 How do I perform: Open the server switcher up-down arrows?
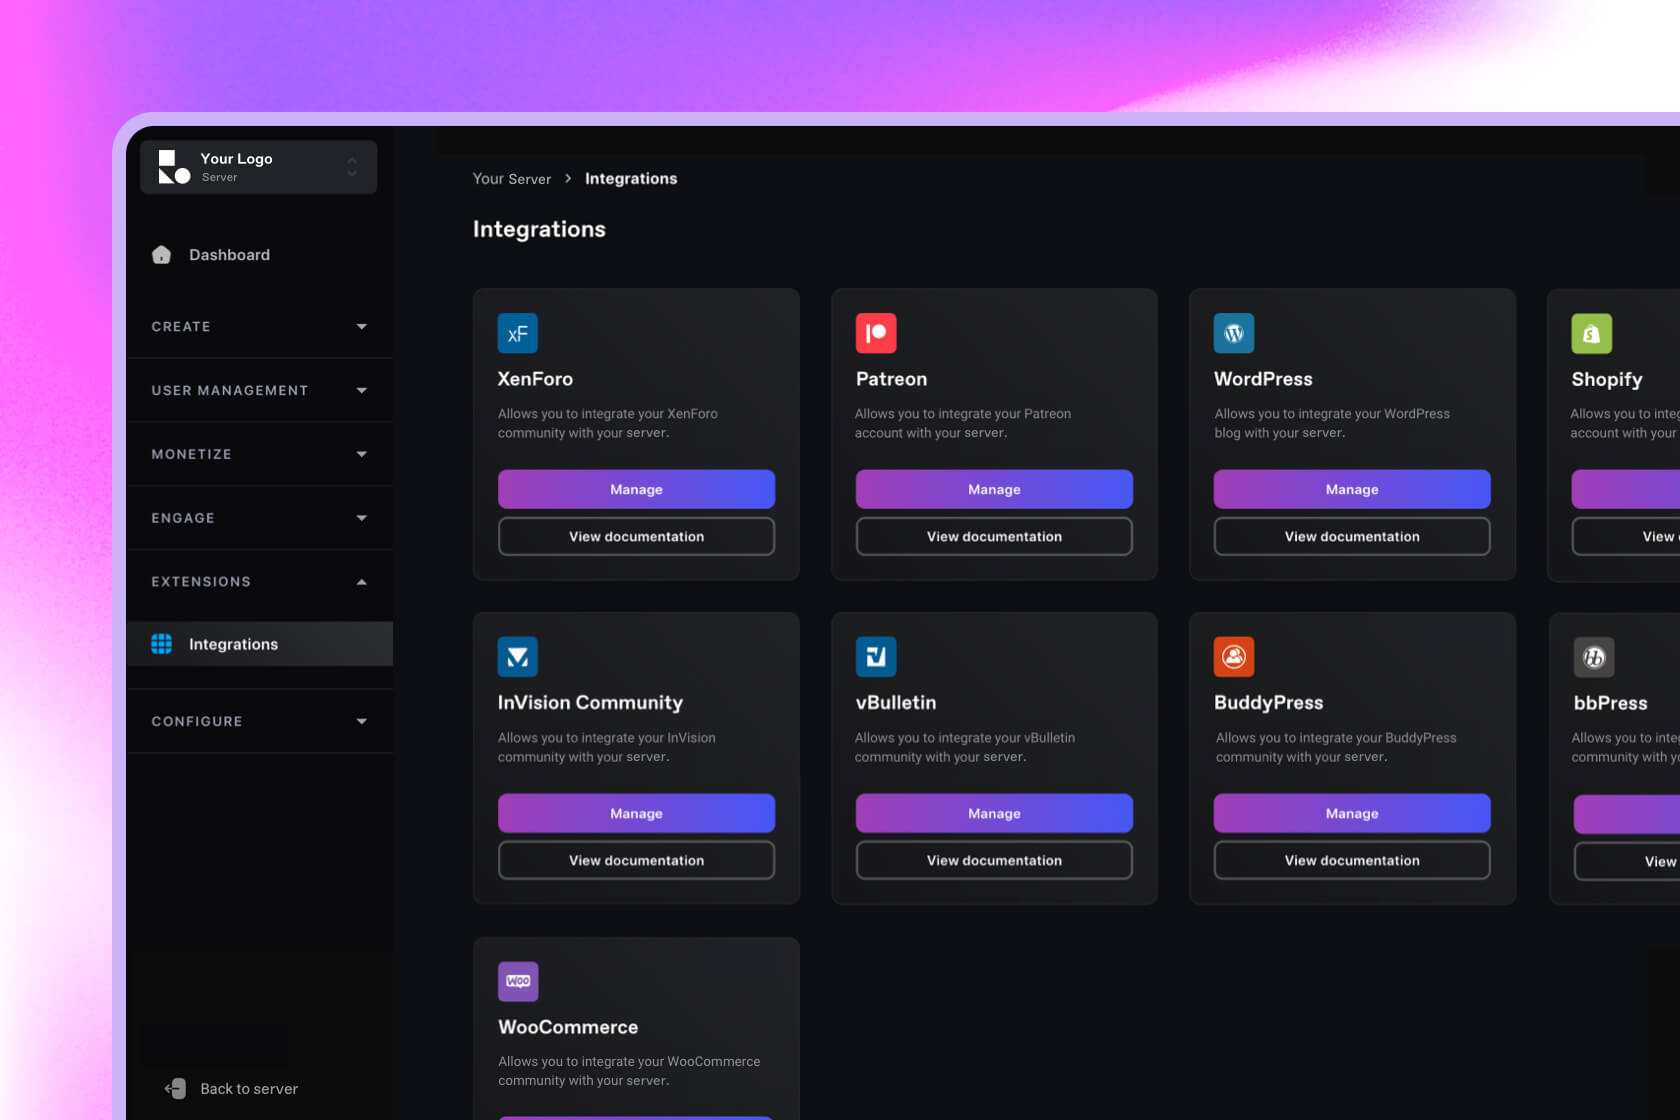point(352,167)
